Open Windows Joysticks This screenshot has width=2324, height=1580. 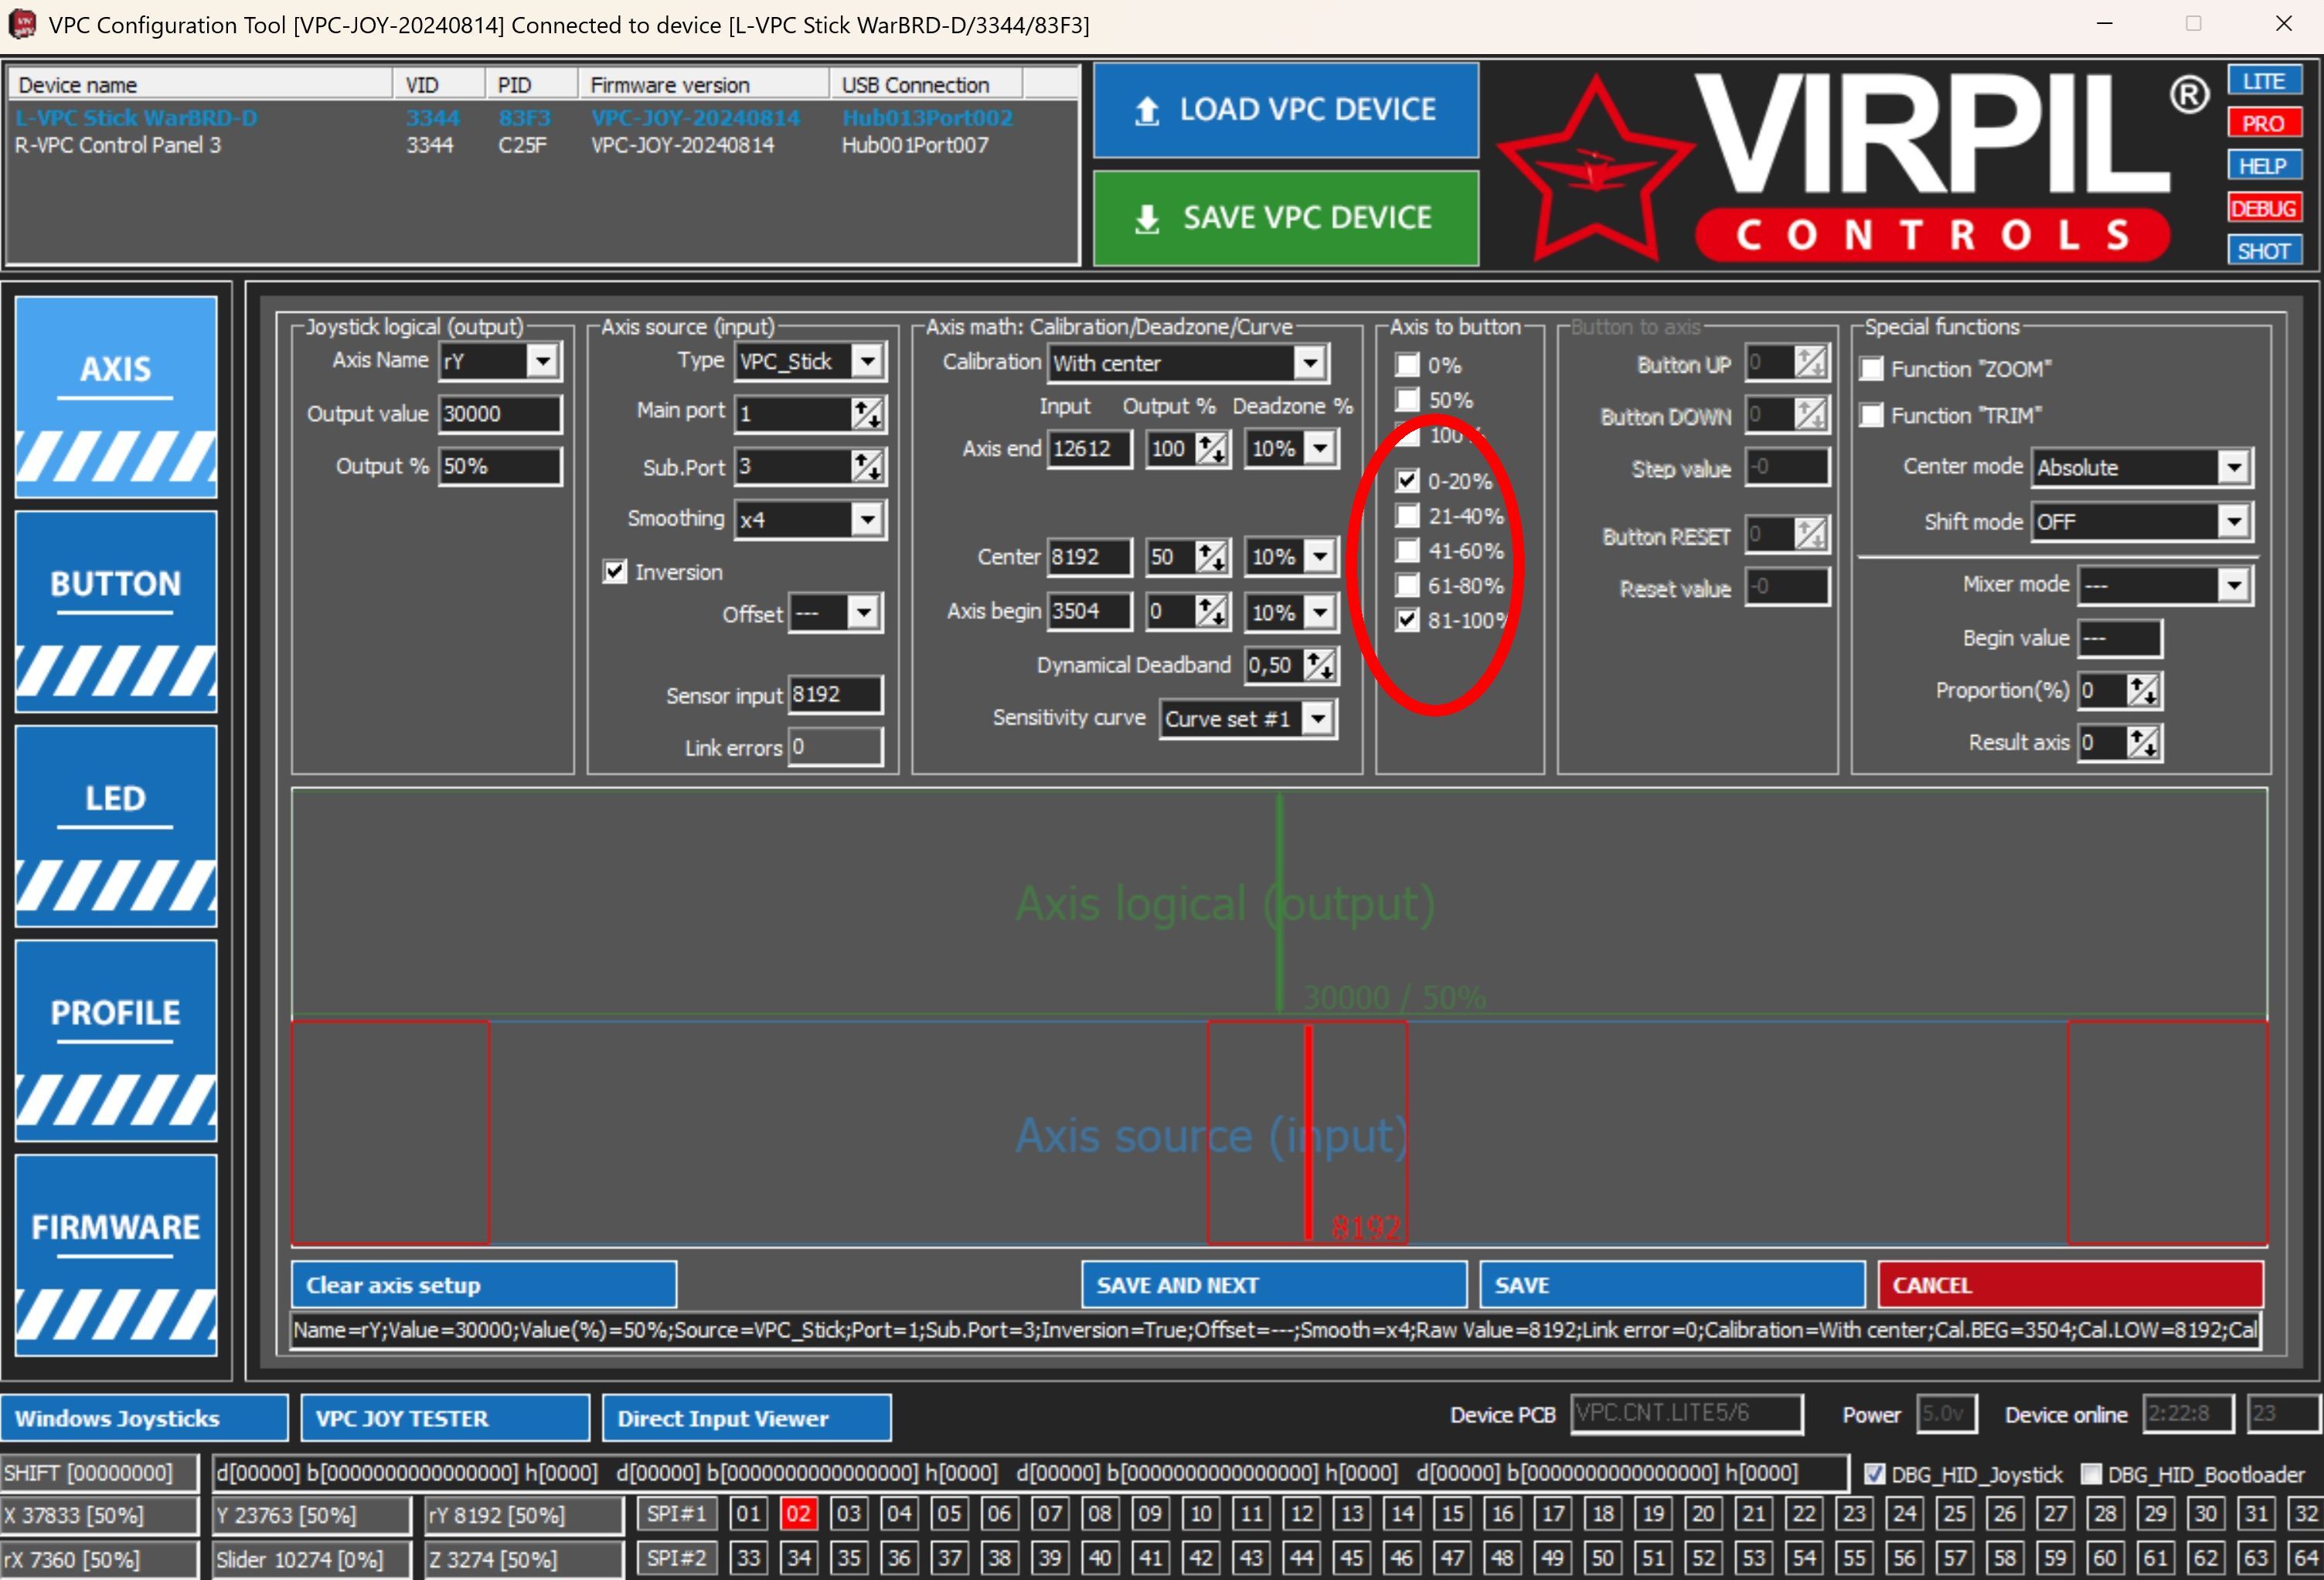145,1418
